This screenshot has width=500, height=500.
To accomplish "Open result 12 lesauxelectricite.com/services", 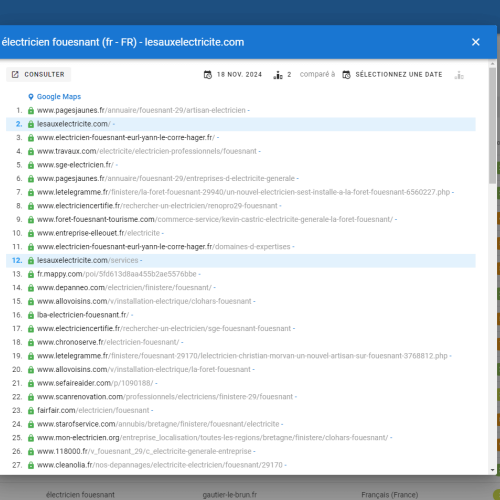I will pos(88,260).
